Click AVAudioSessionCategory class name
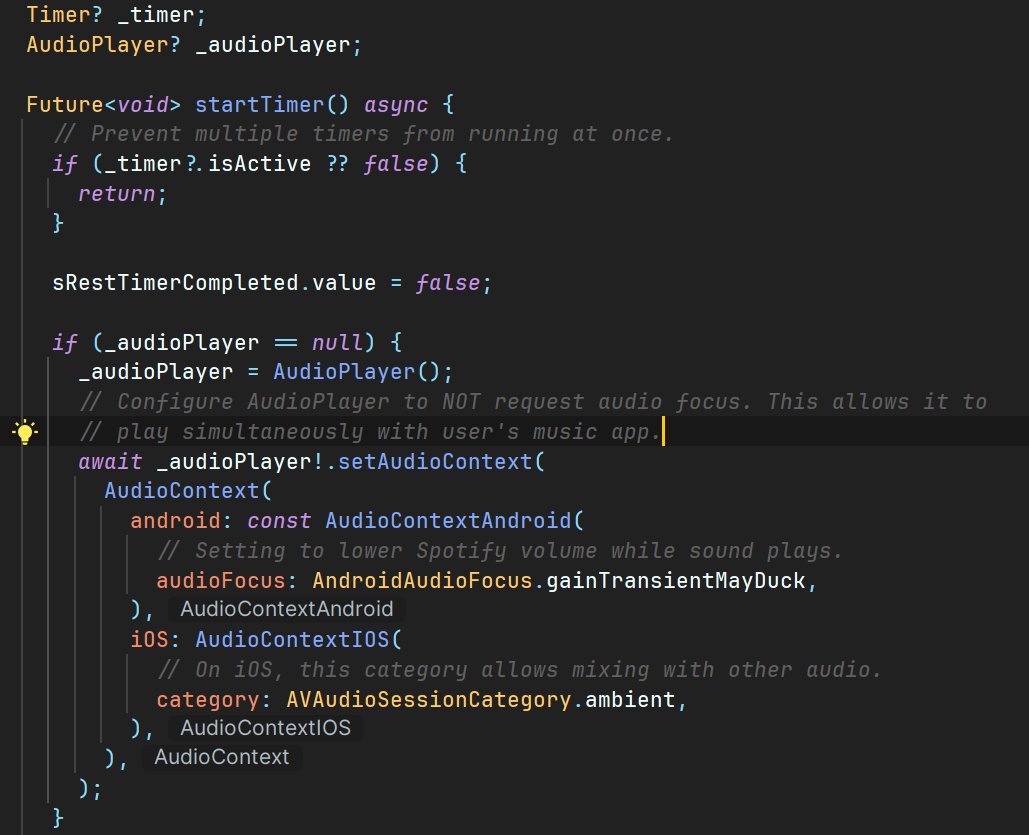Viewport: 1029px width, 835px height. click(x=429, y=700)
